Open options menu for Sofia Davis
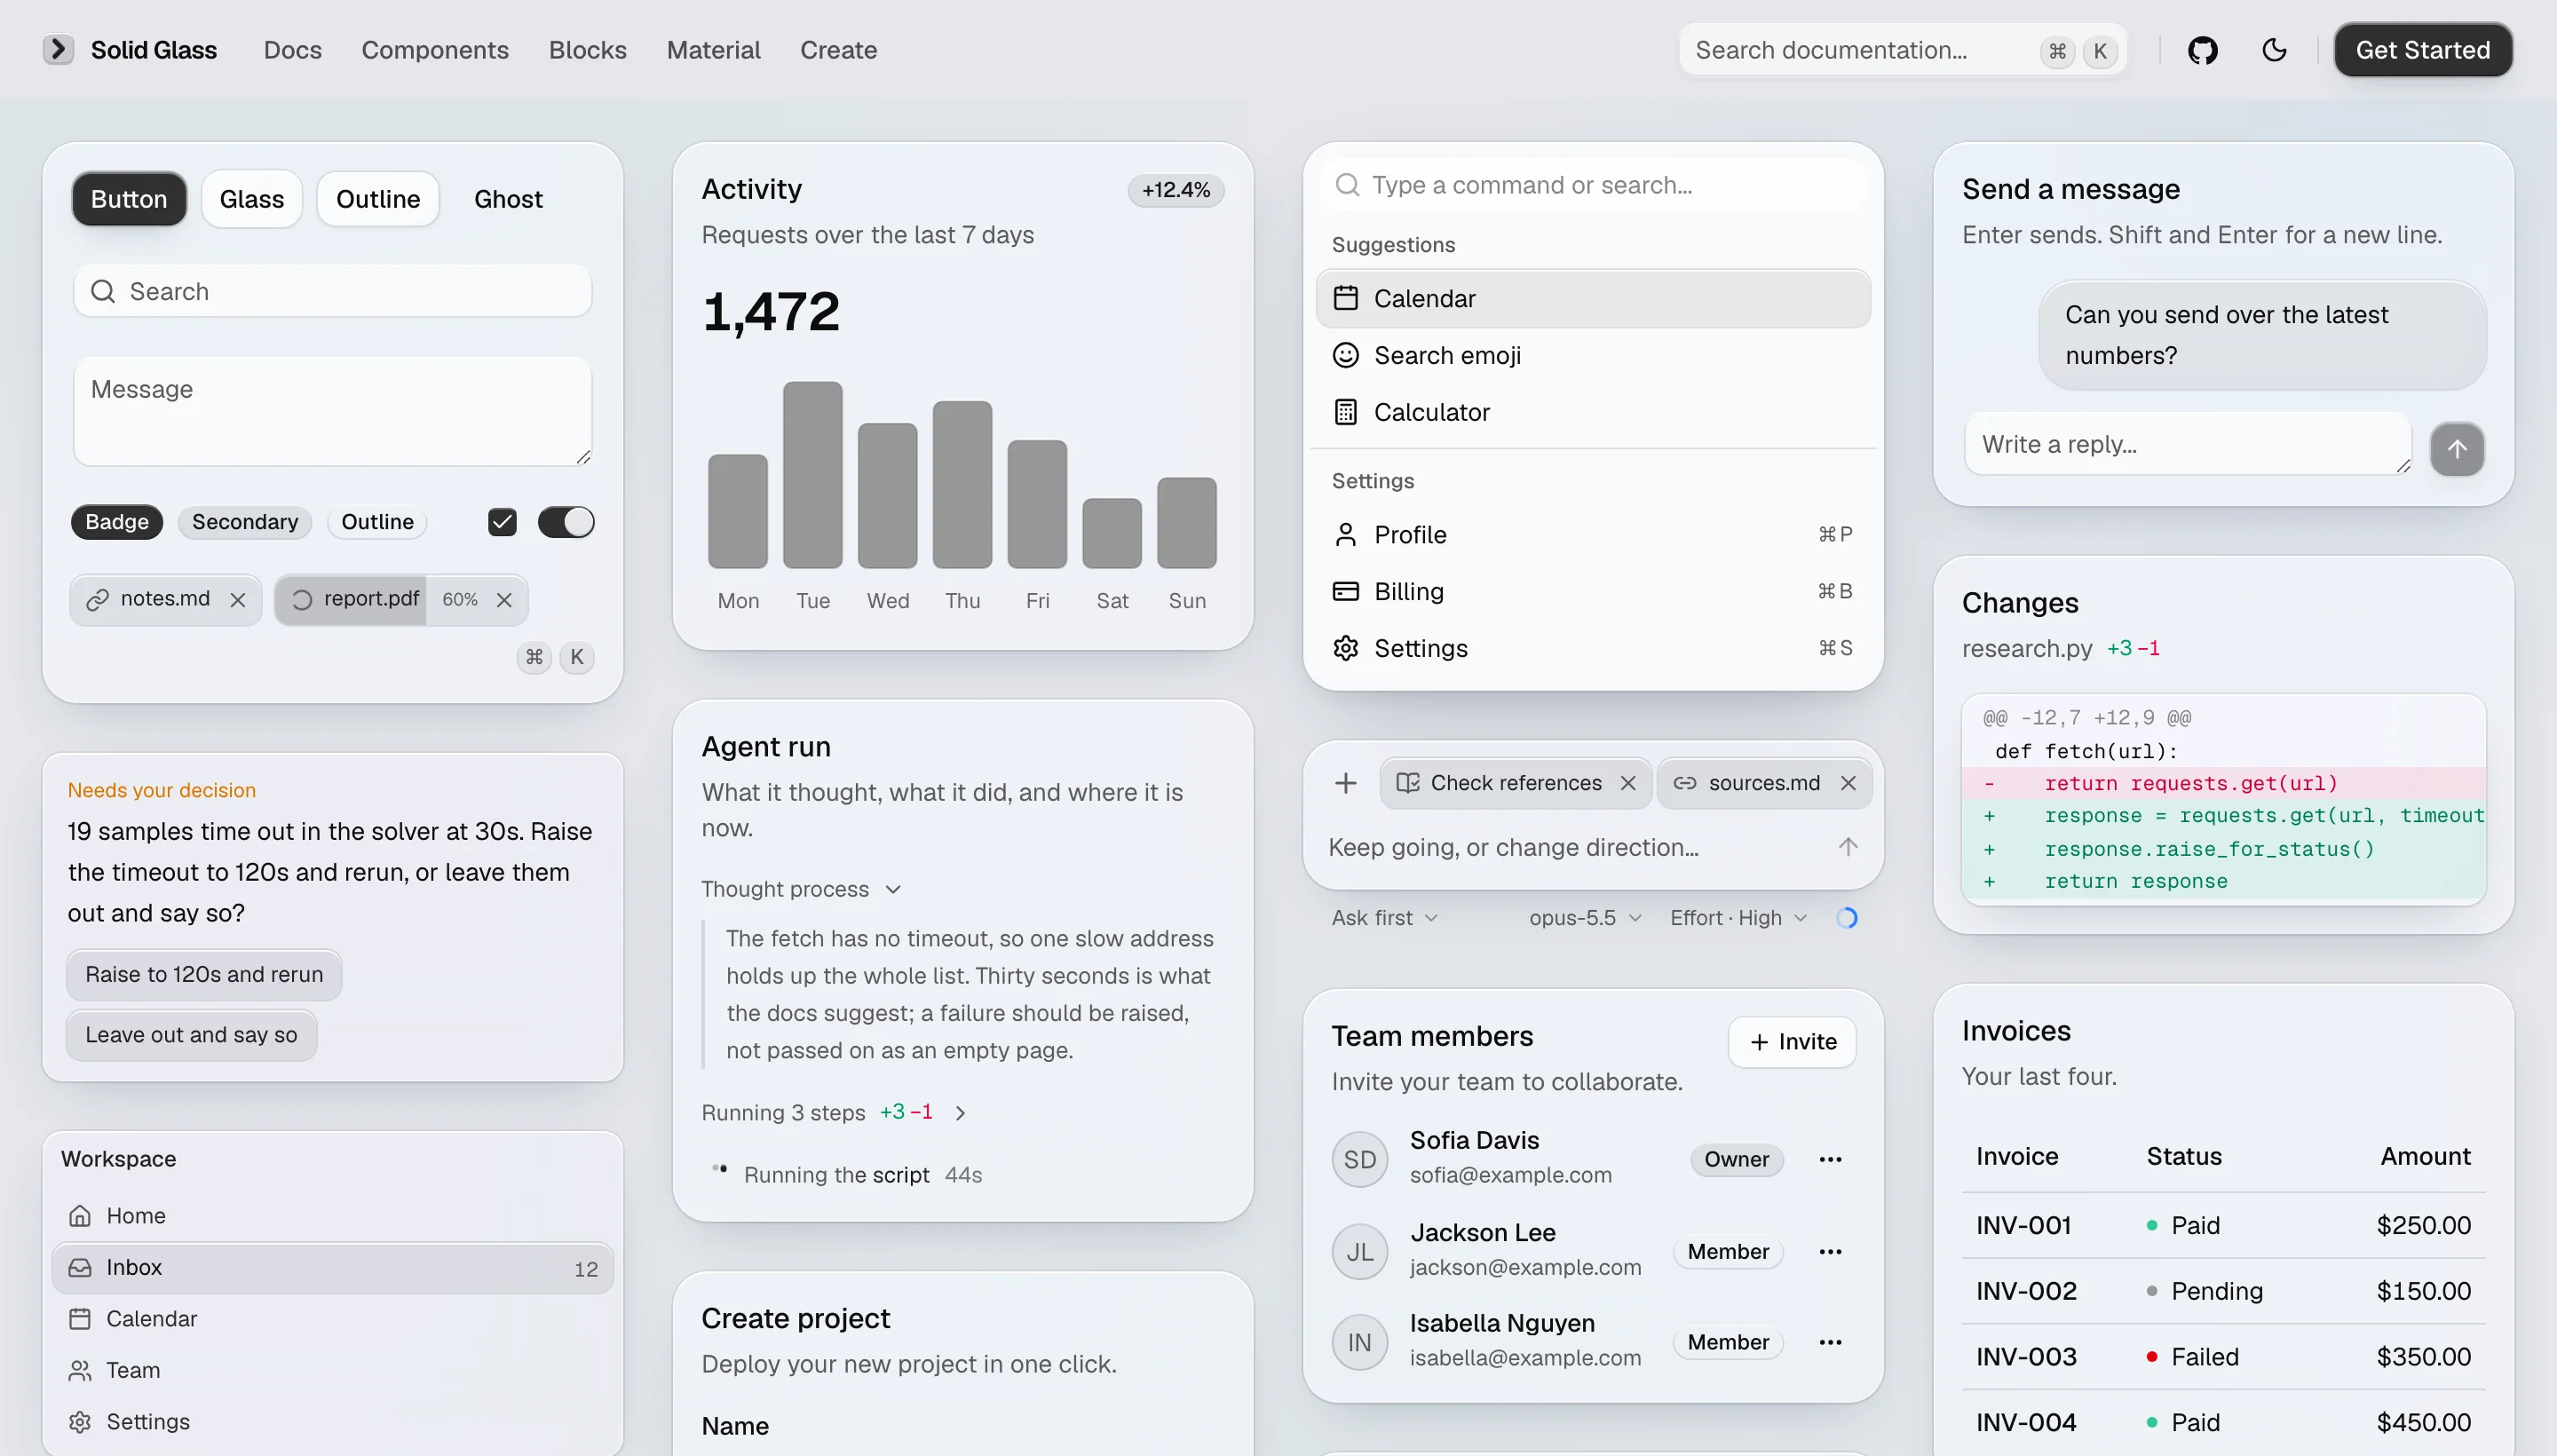This screenshot has width=2557, height=1456. [1830, 1159]
